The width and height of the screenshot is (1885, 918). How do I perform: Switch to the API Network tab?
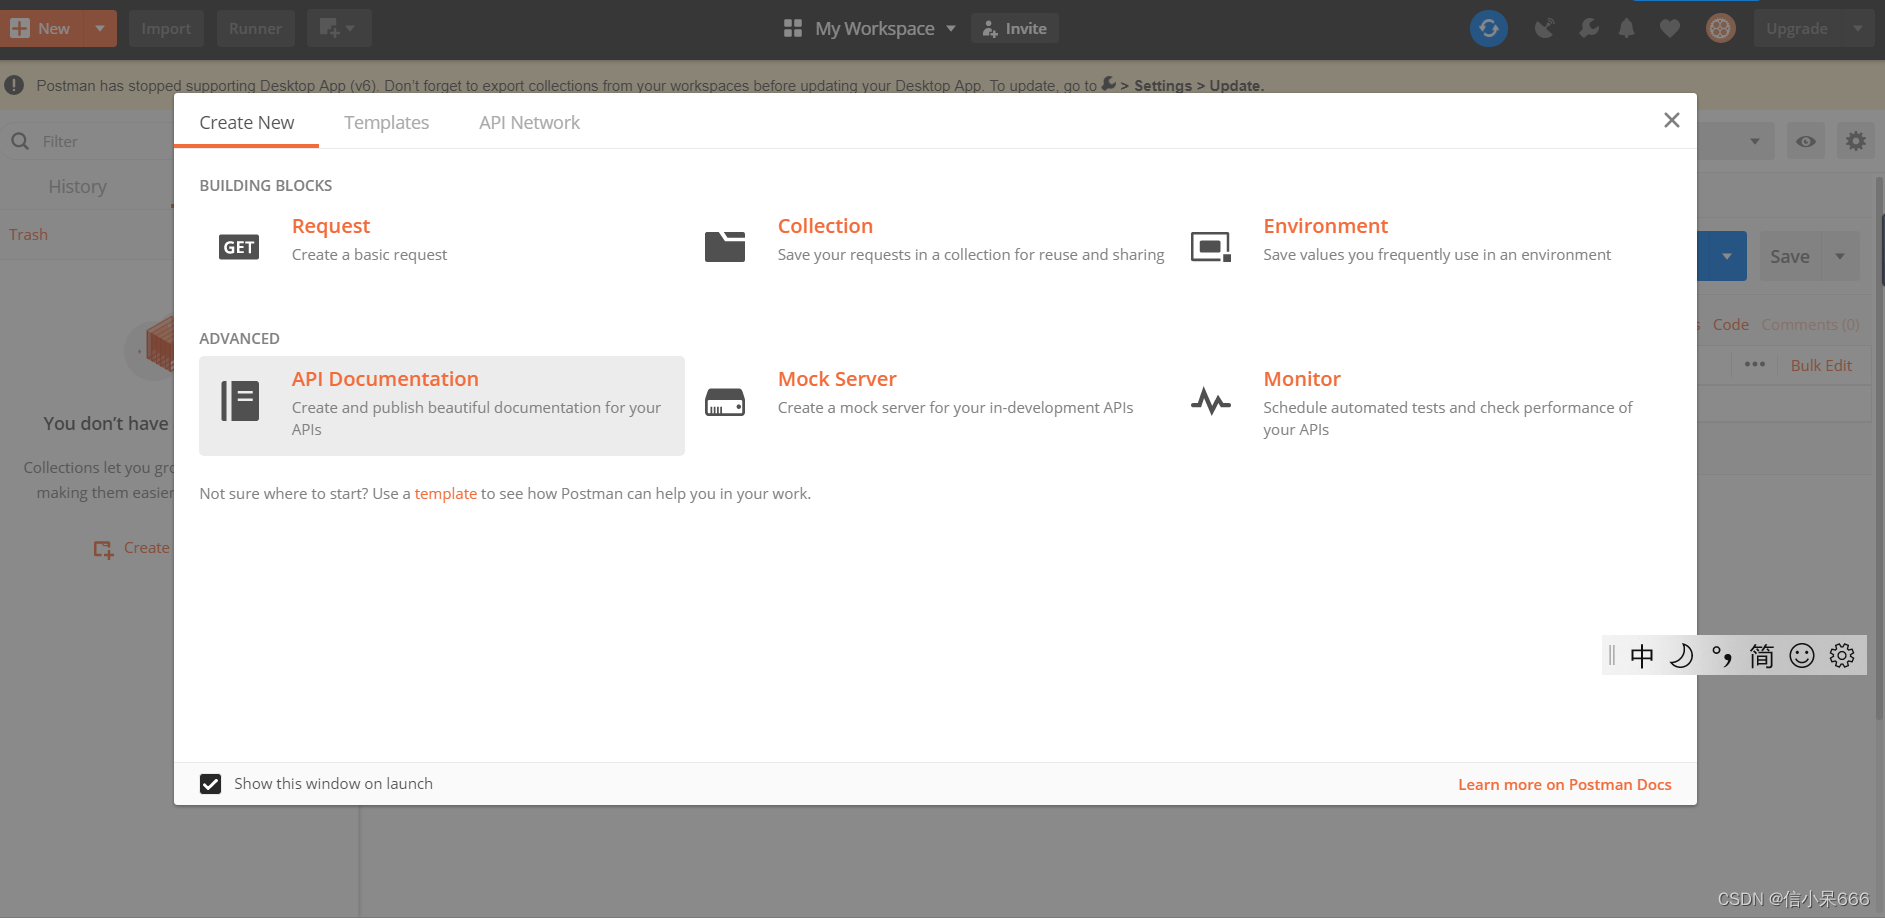click(x=529, y=122)
